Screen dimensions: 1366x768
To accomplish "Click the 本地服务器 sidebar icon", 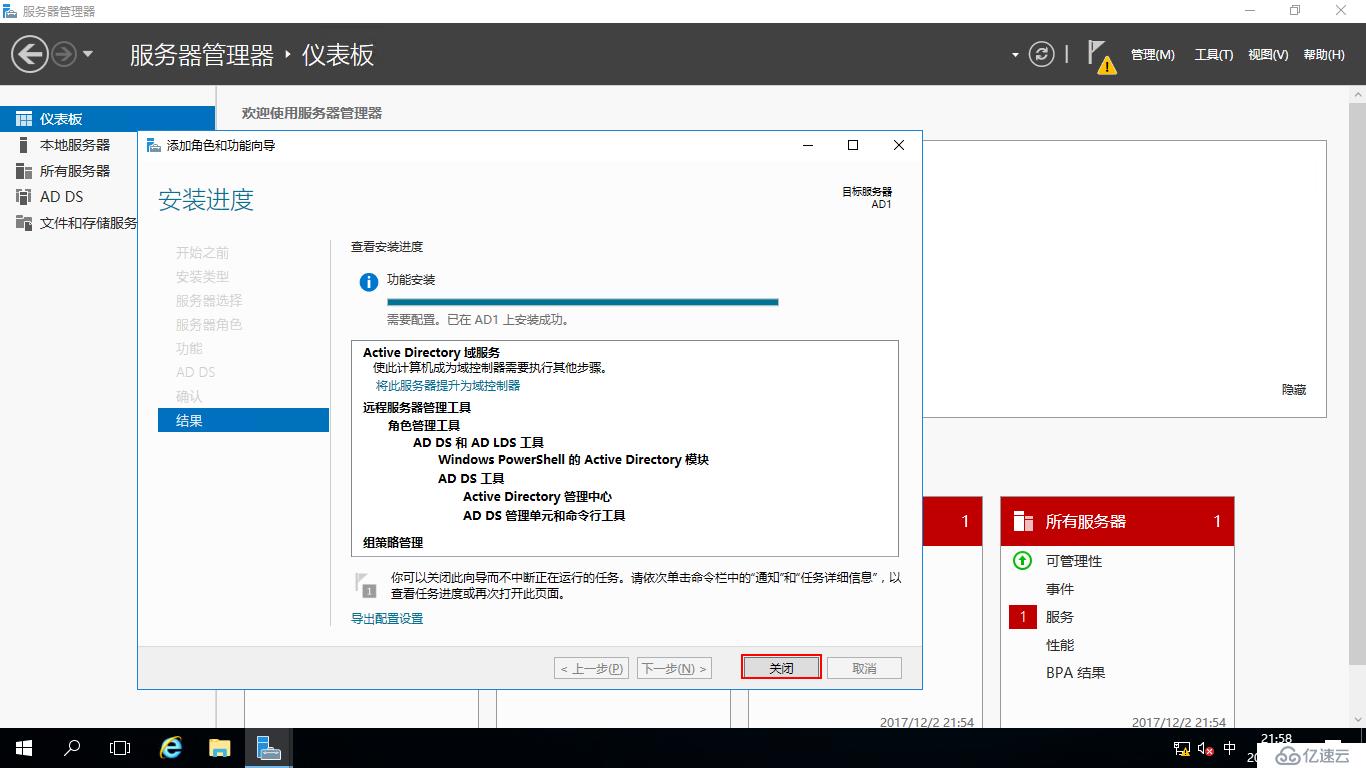I will click(x=23, y=145).
